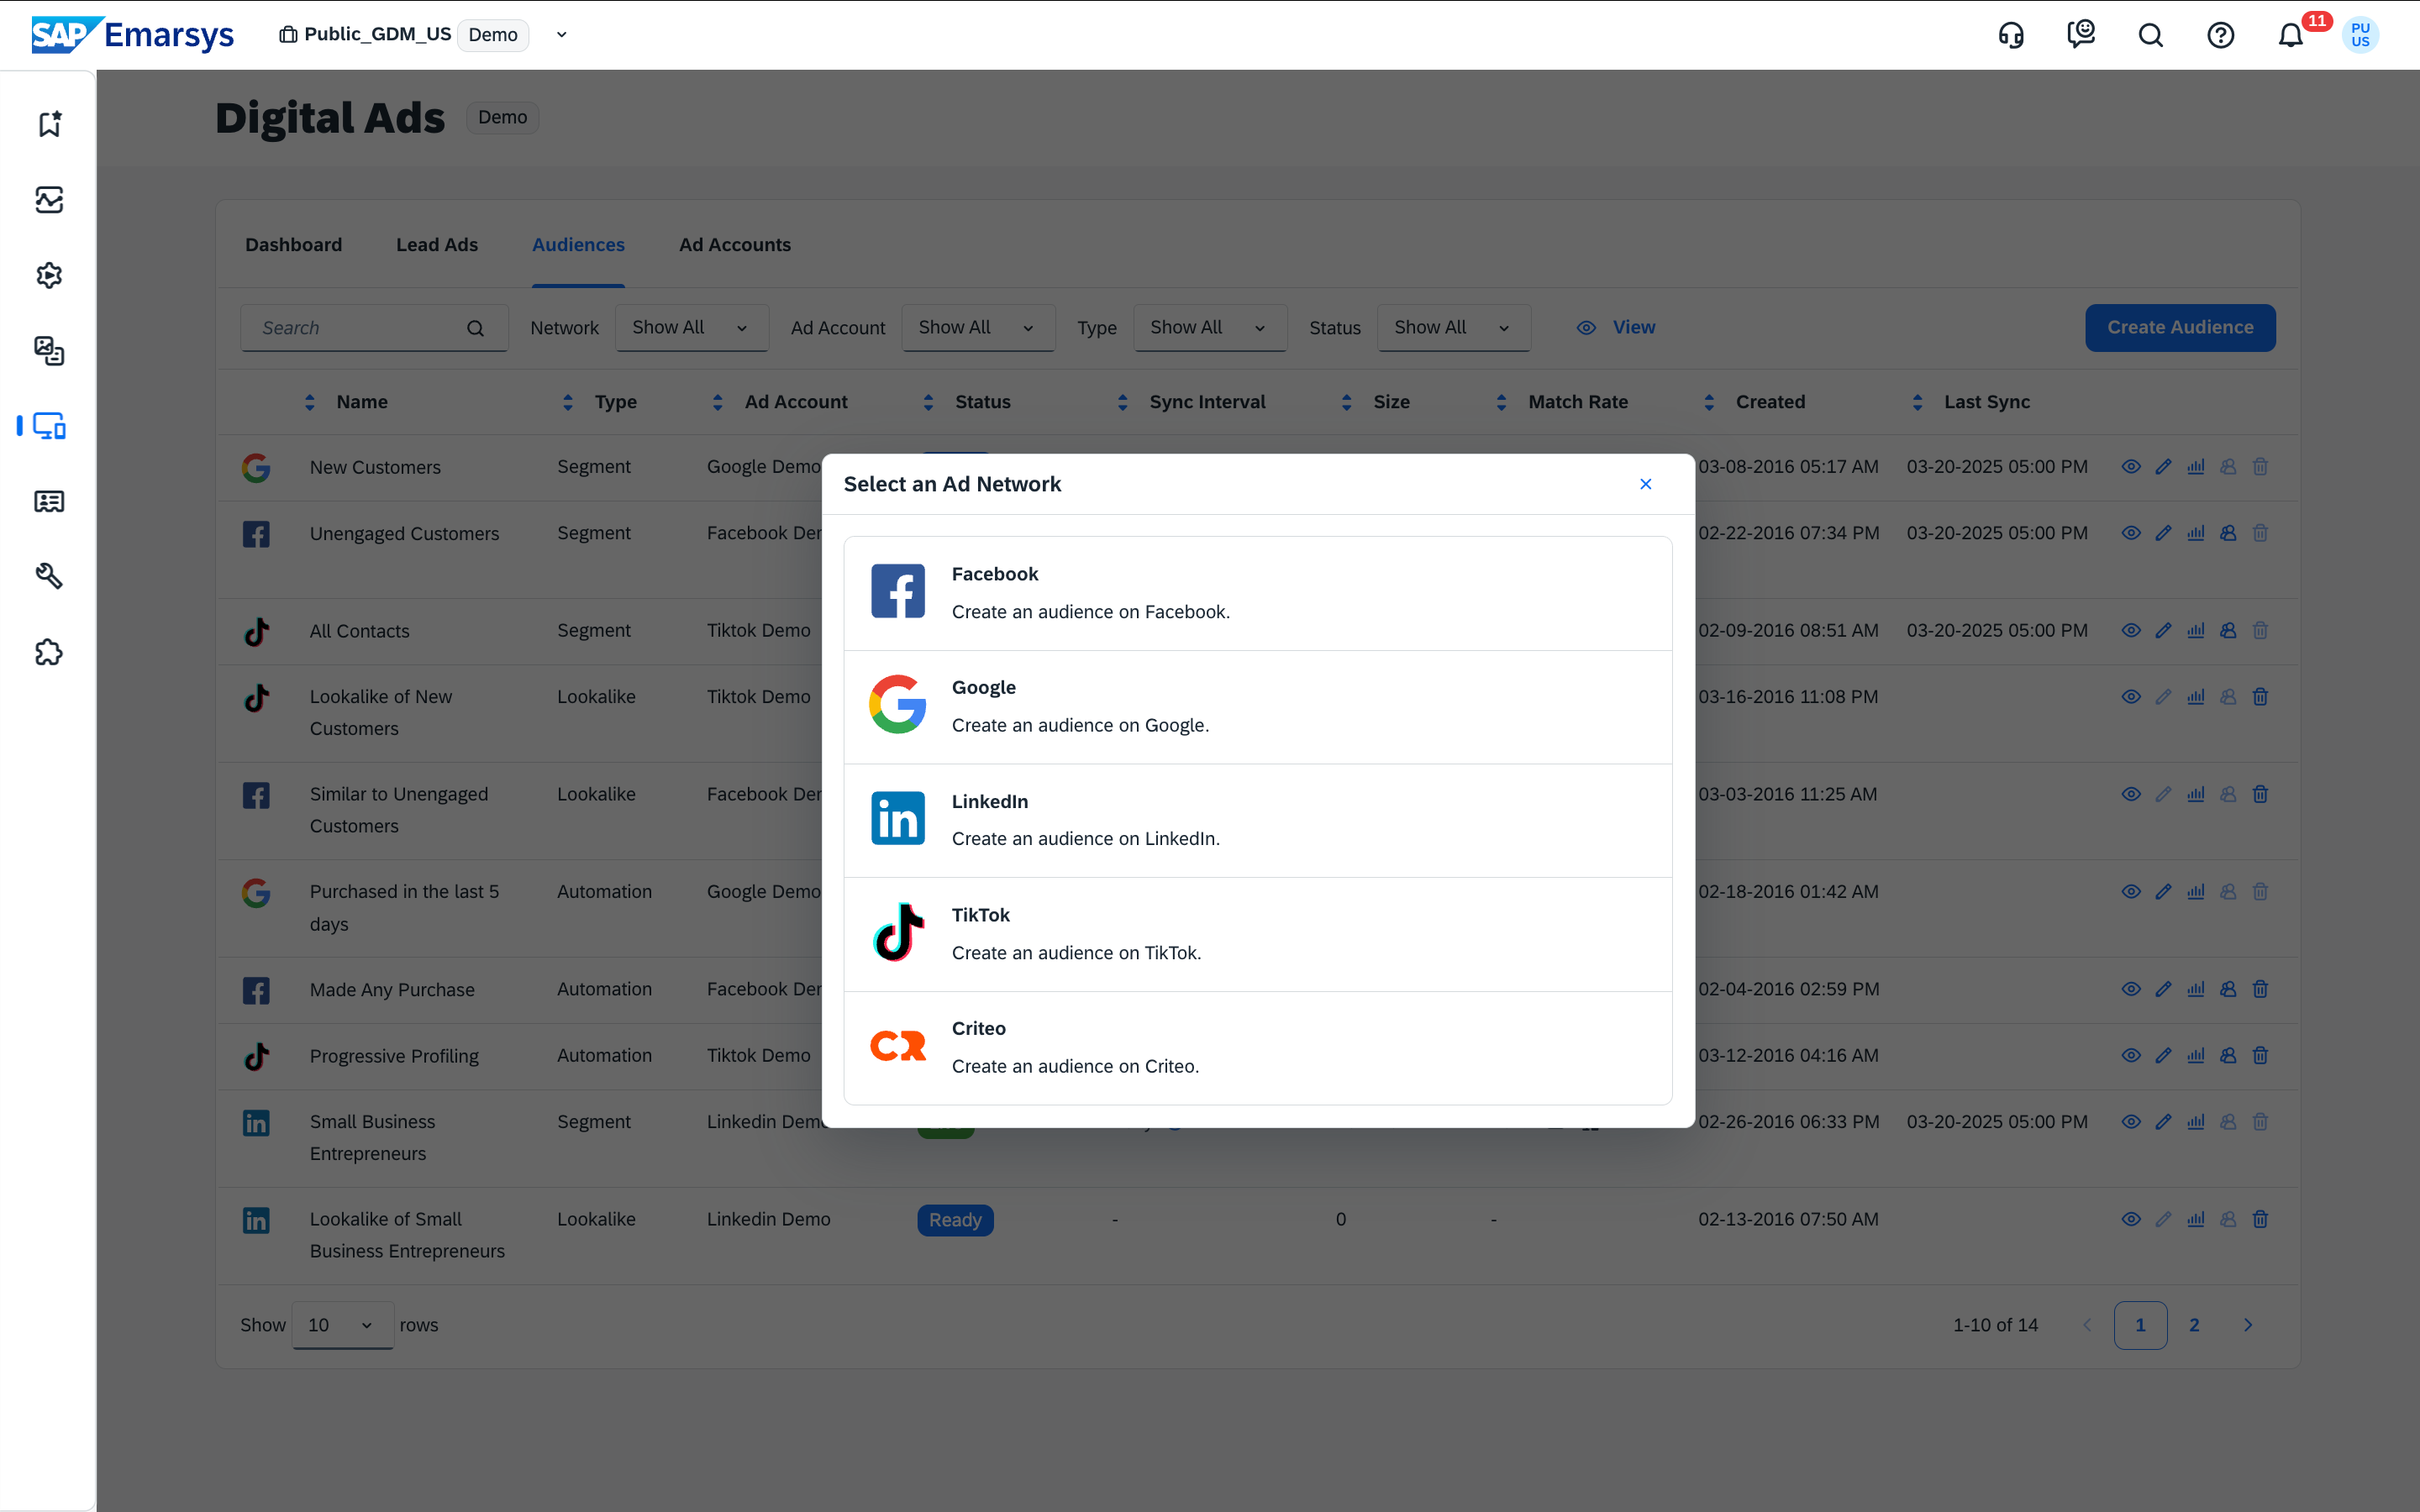Switch to the Ad Accounts tab

[x=734, y=245]
